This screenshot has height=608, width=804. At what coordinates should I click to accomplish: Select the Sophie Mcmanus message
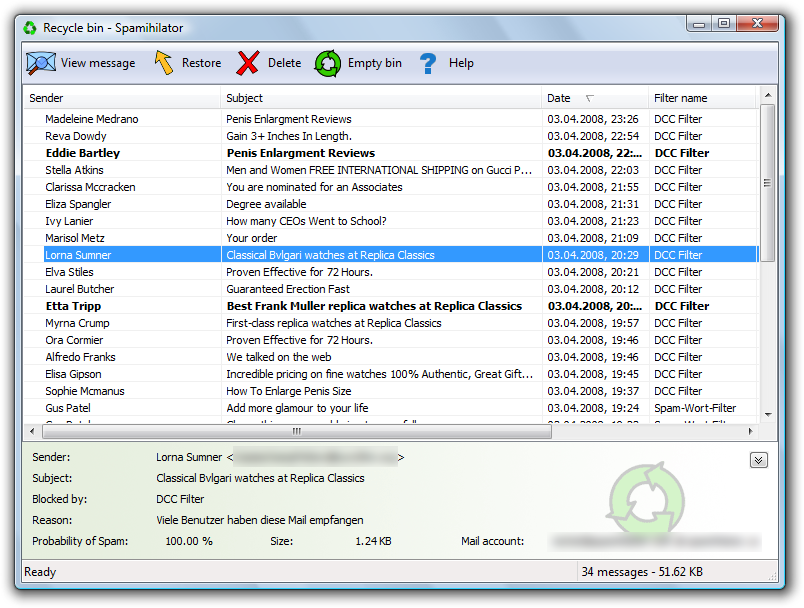point(391,391)
